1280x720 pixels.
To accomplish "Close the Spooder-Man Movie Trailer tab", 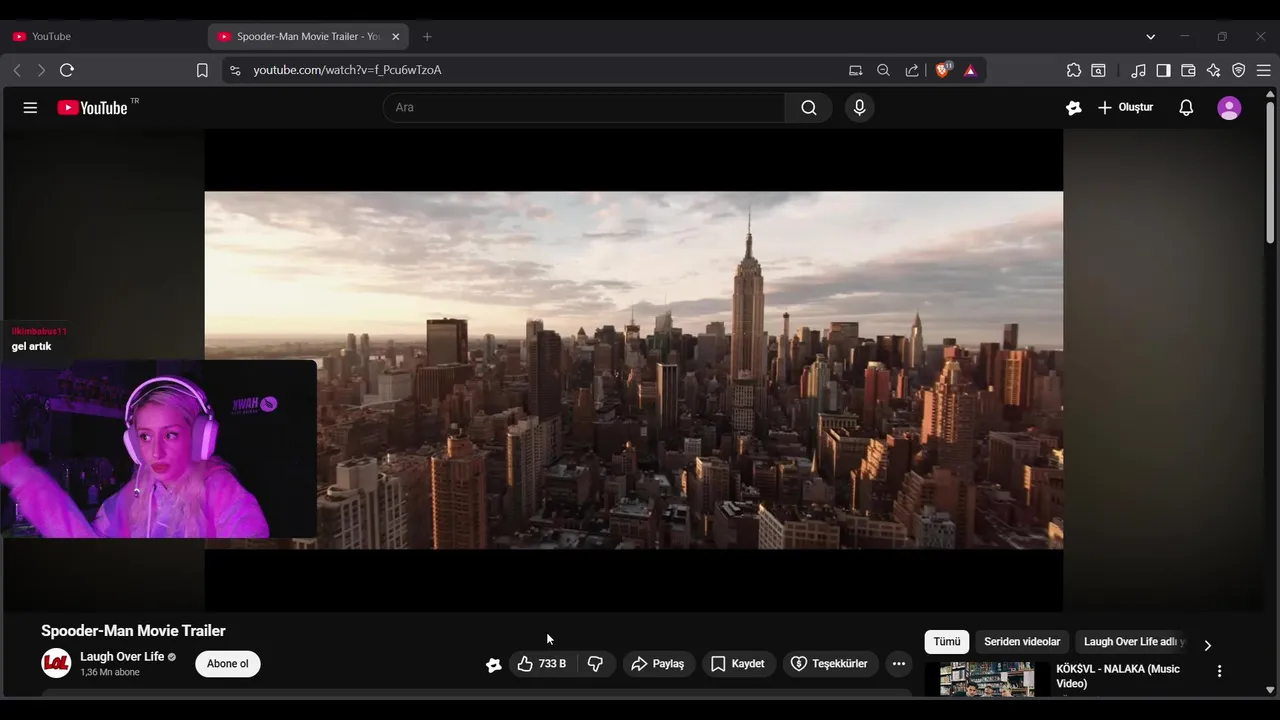I will coord(395,36).
